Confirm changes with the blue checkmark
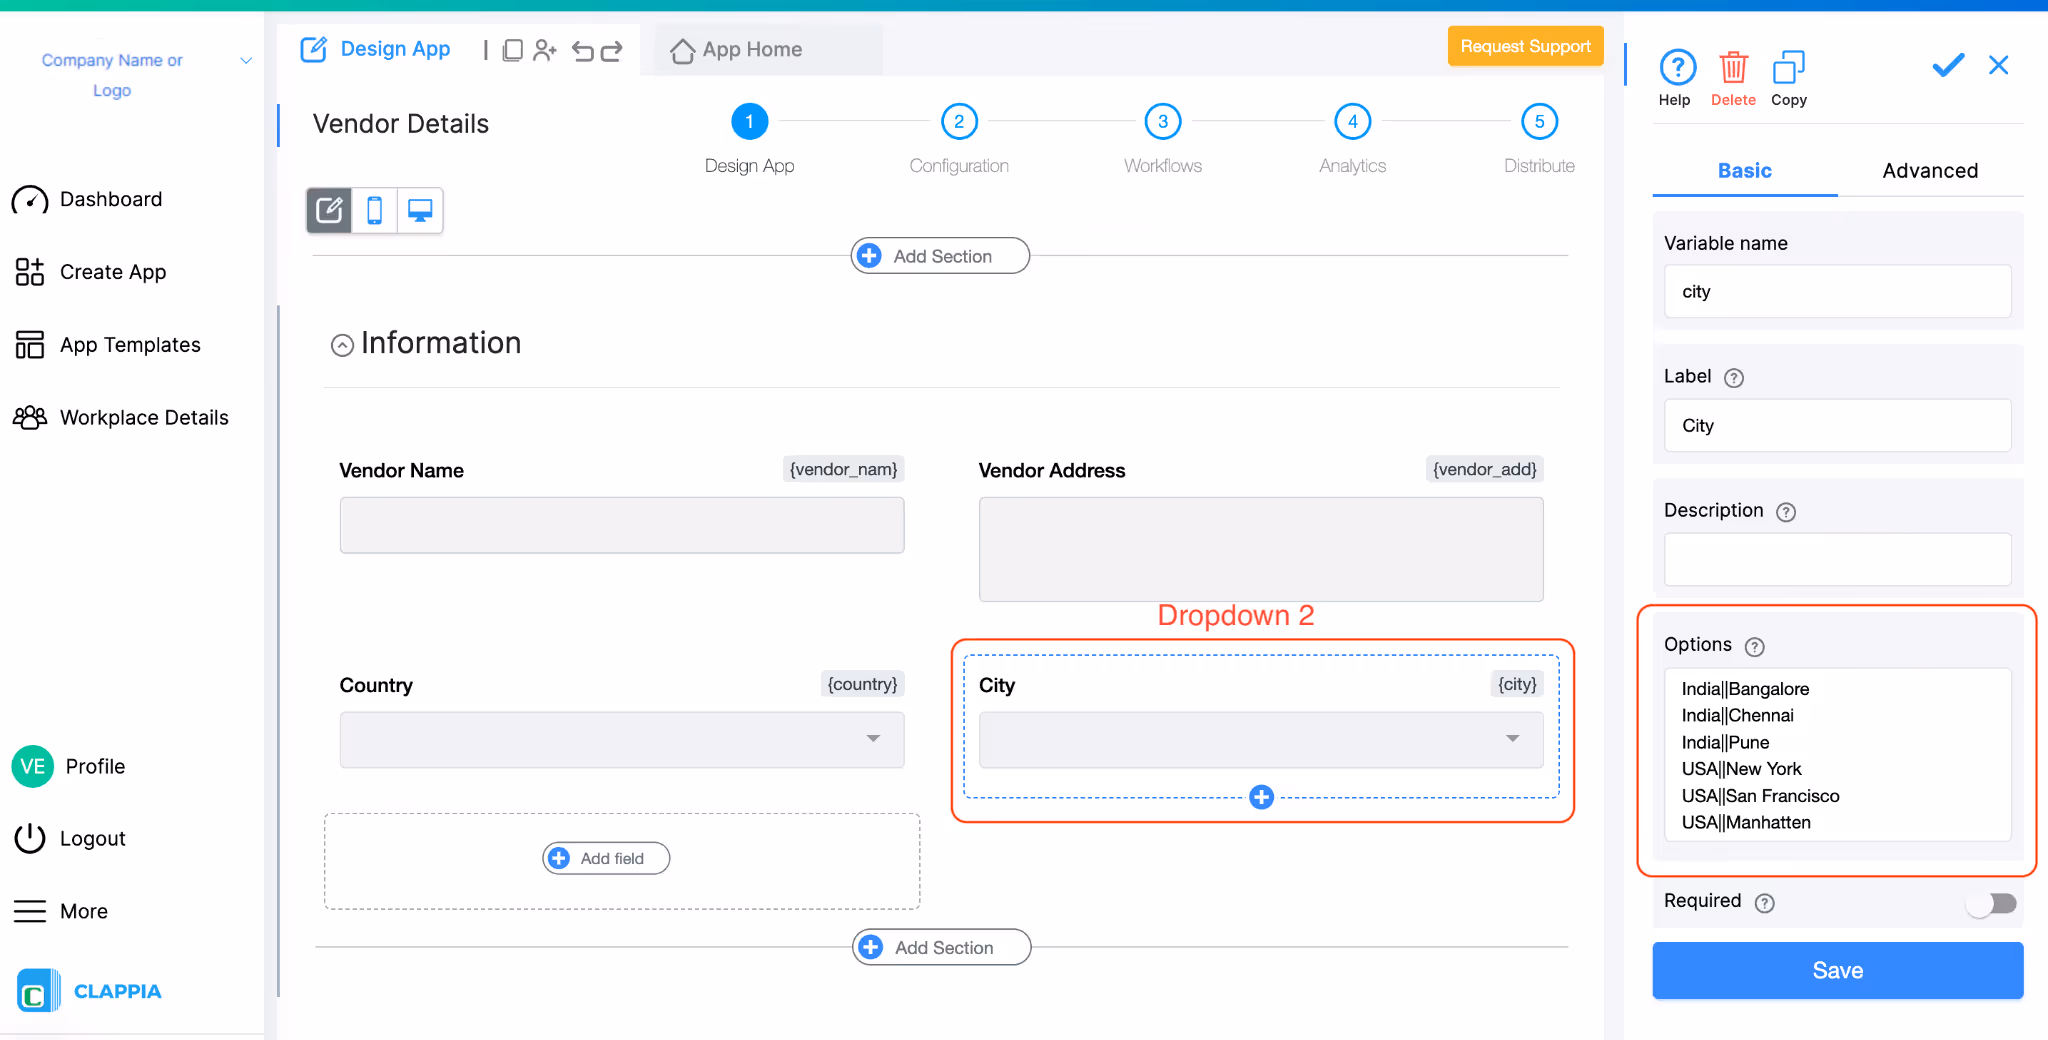 (x=1947, y=66)
